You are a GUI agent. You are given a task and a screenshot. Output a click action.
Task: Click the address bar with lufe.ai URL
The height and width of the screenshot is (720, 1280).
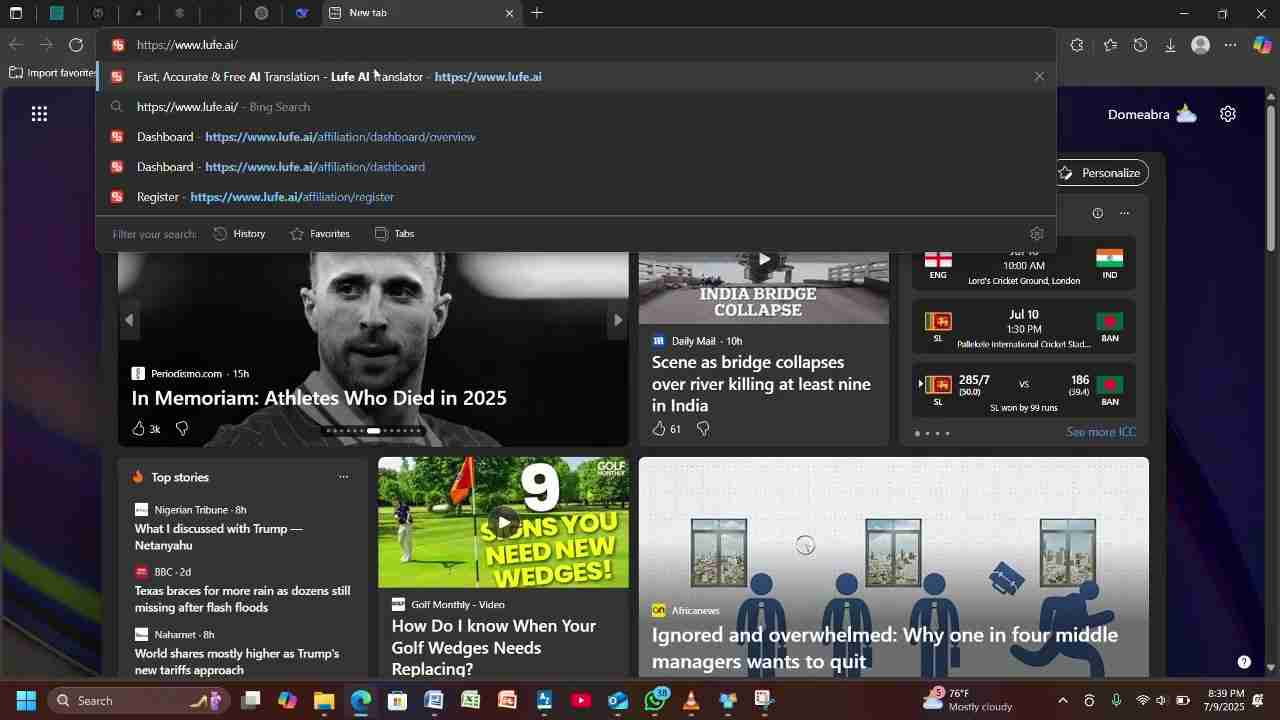[575, 45]
